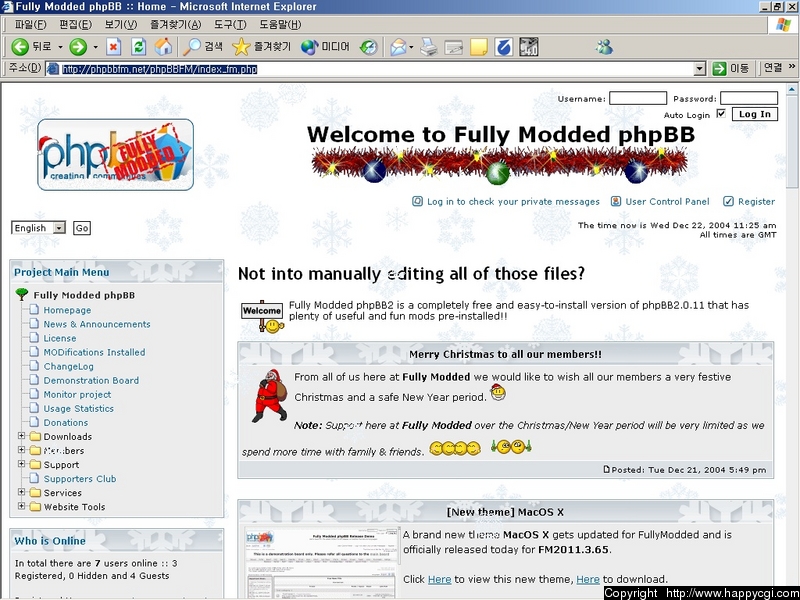
Task: Open the English language dropdown
Action: [x=60, y=228]
